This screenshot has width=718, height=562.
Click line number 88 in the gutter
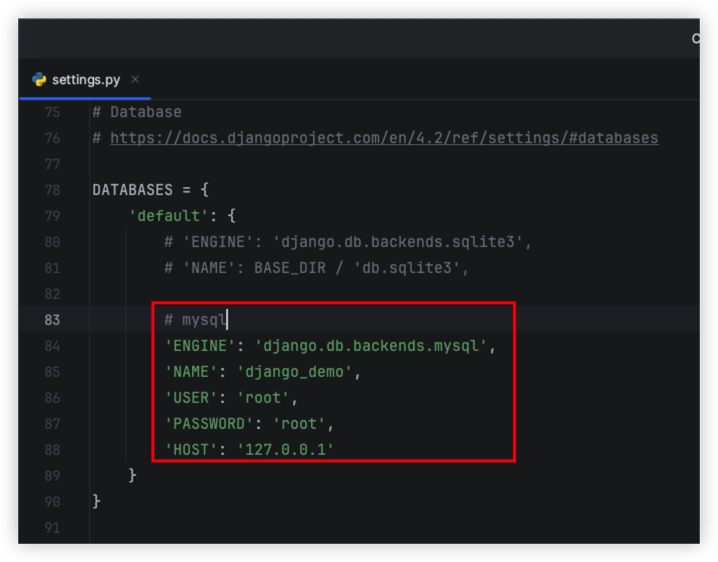(51, 450)
